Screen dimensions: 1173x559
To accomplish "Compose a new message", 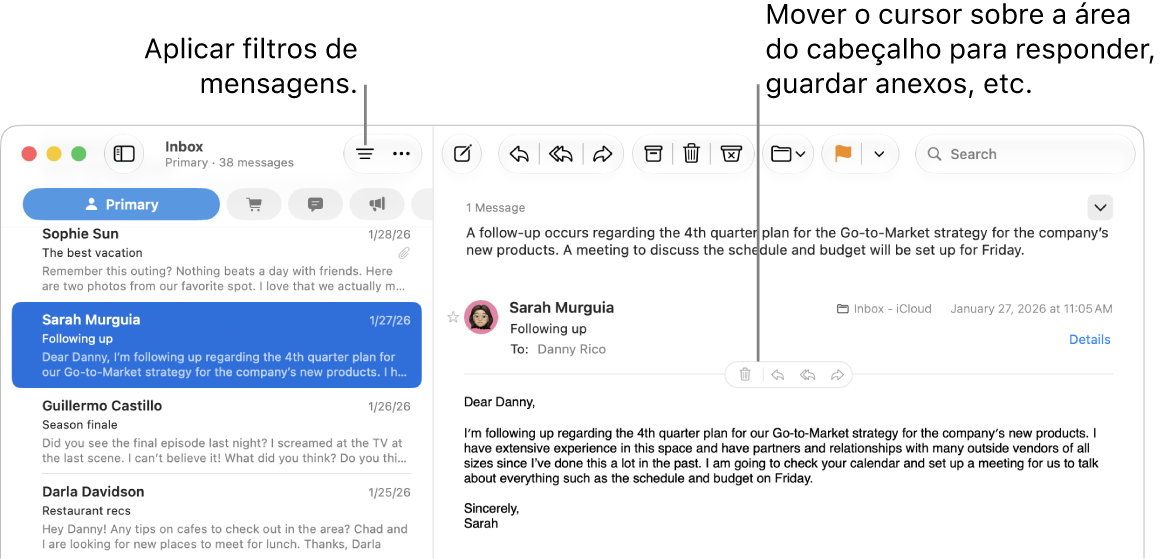I will point(463,154).
